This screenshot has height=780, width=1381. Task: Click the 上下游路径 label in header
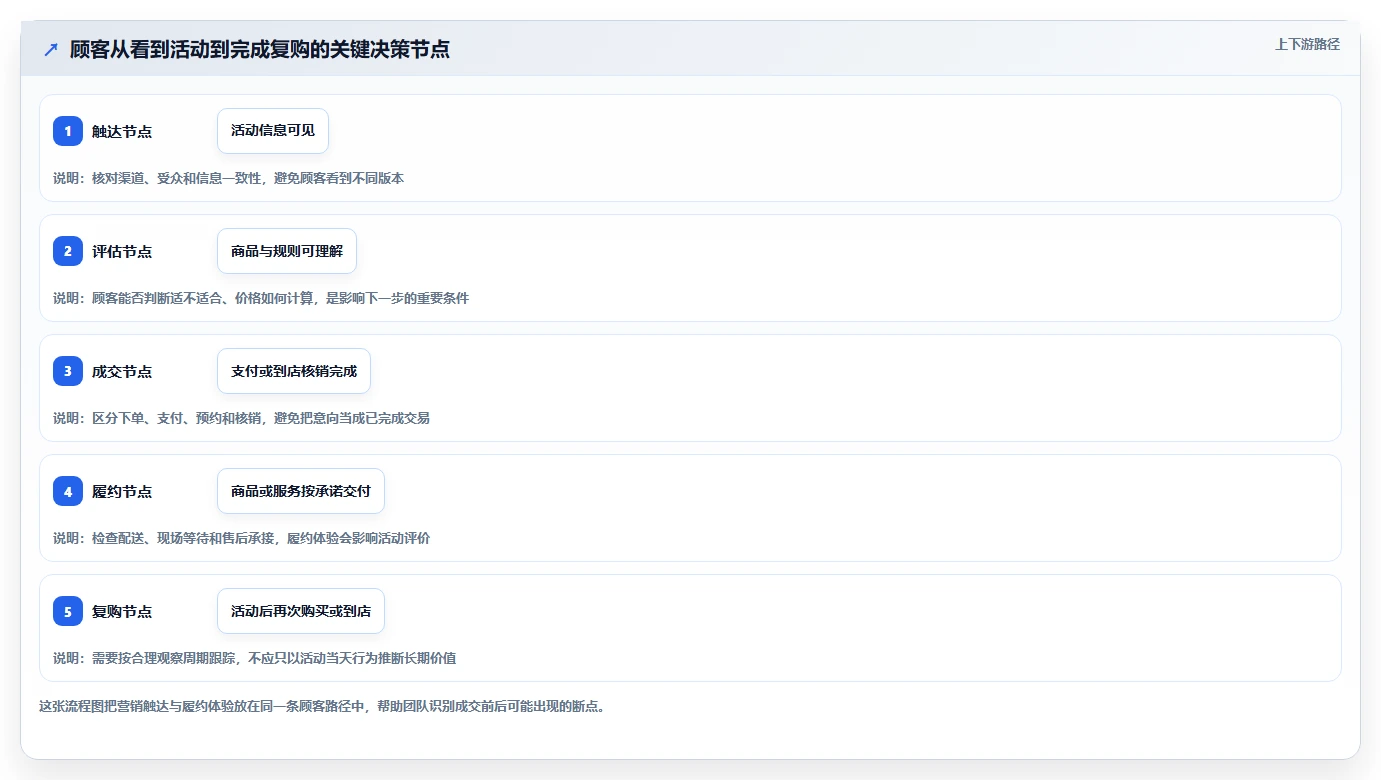click(x=1307, y=44)
